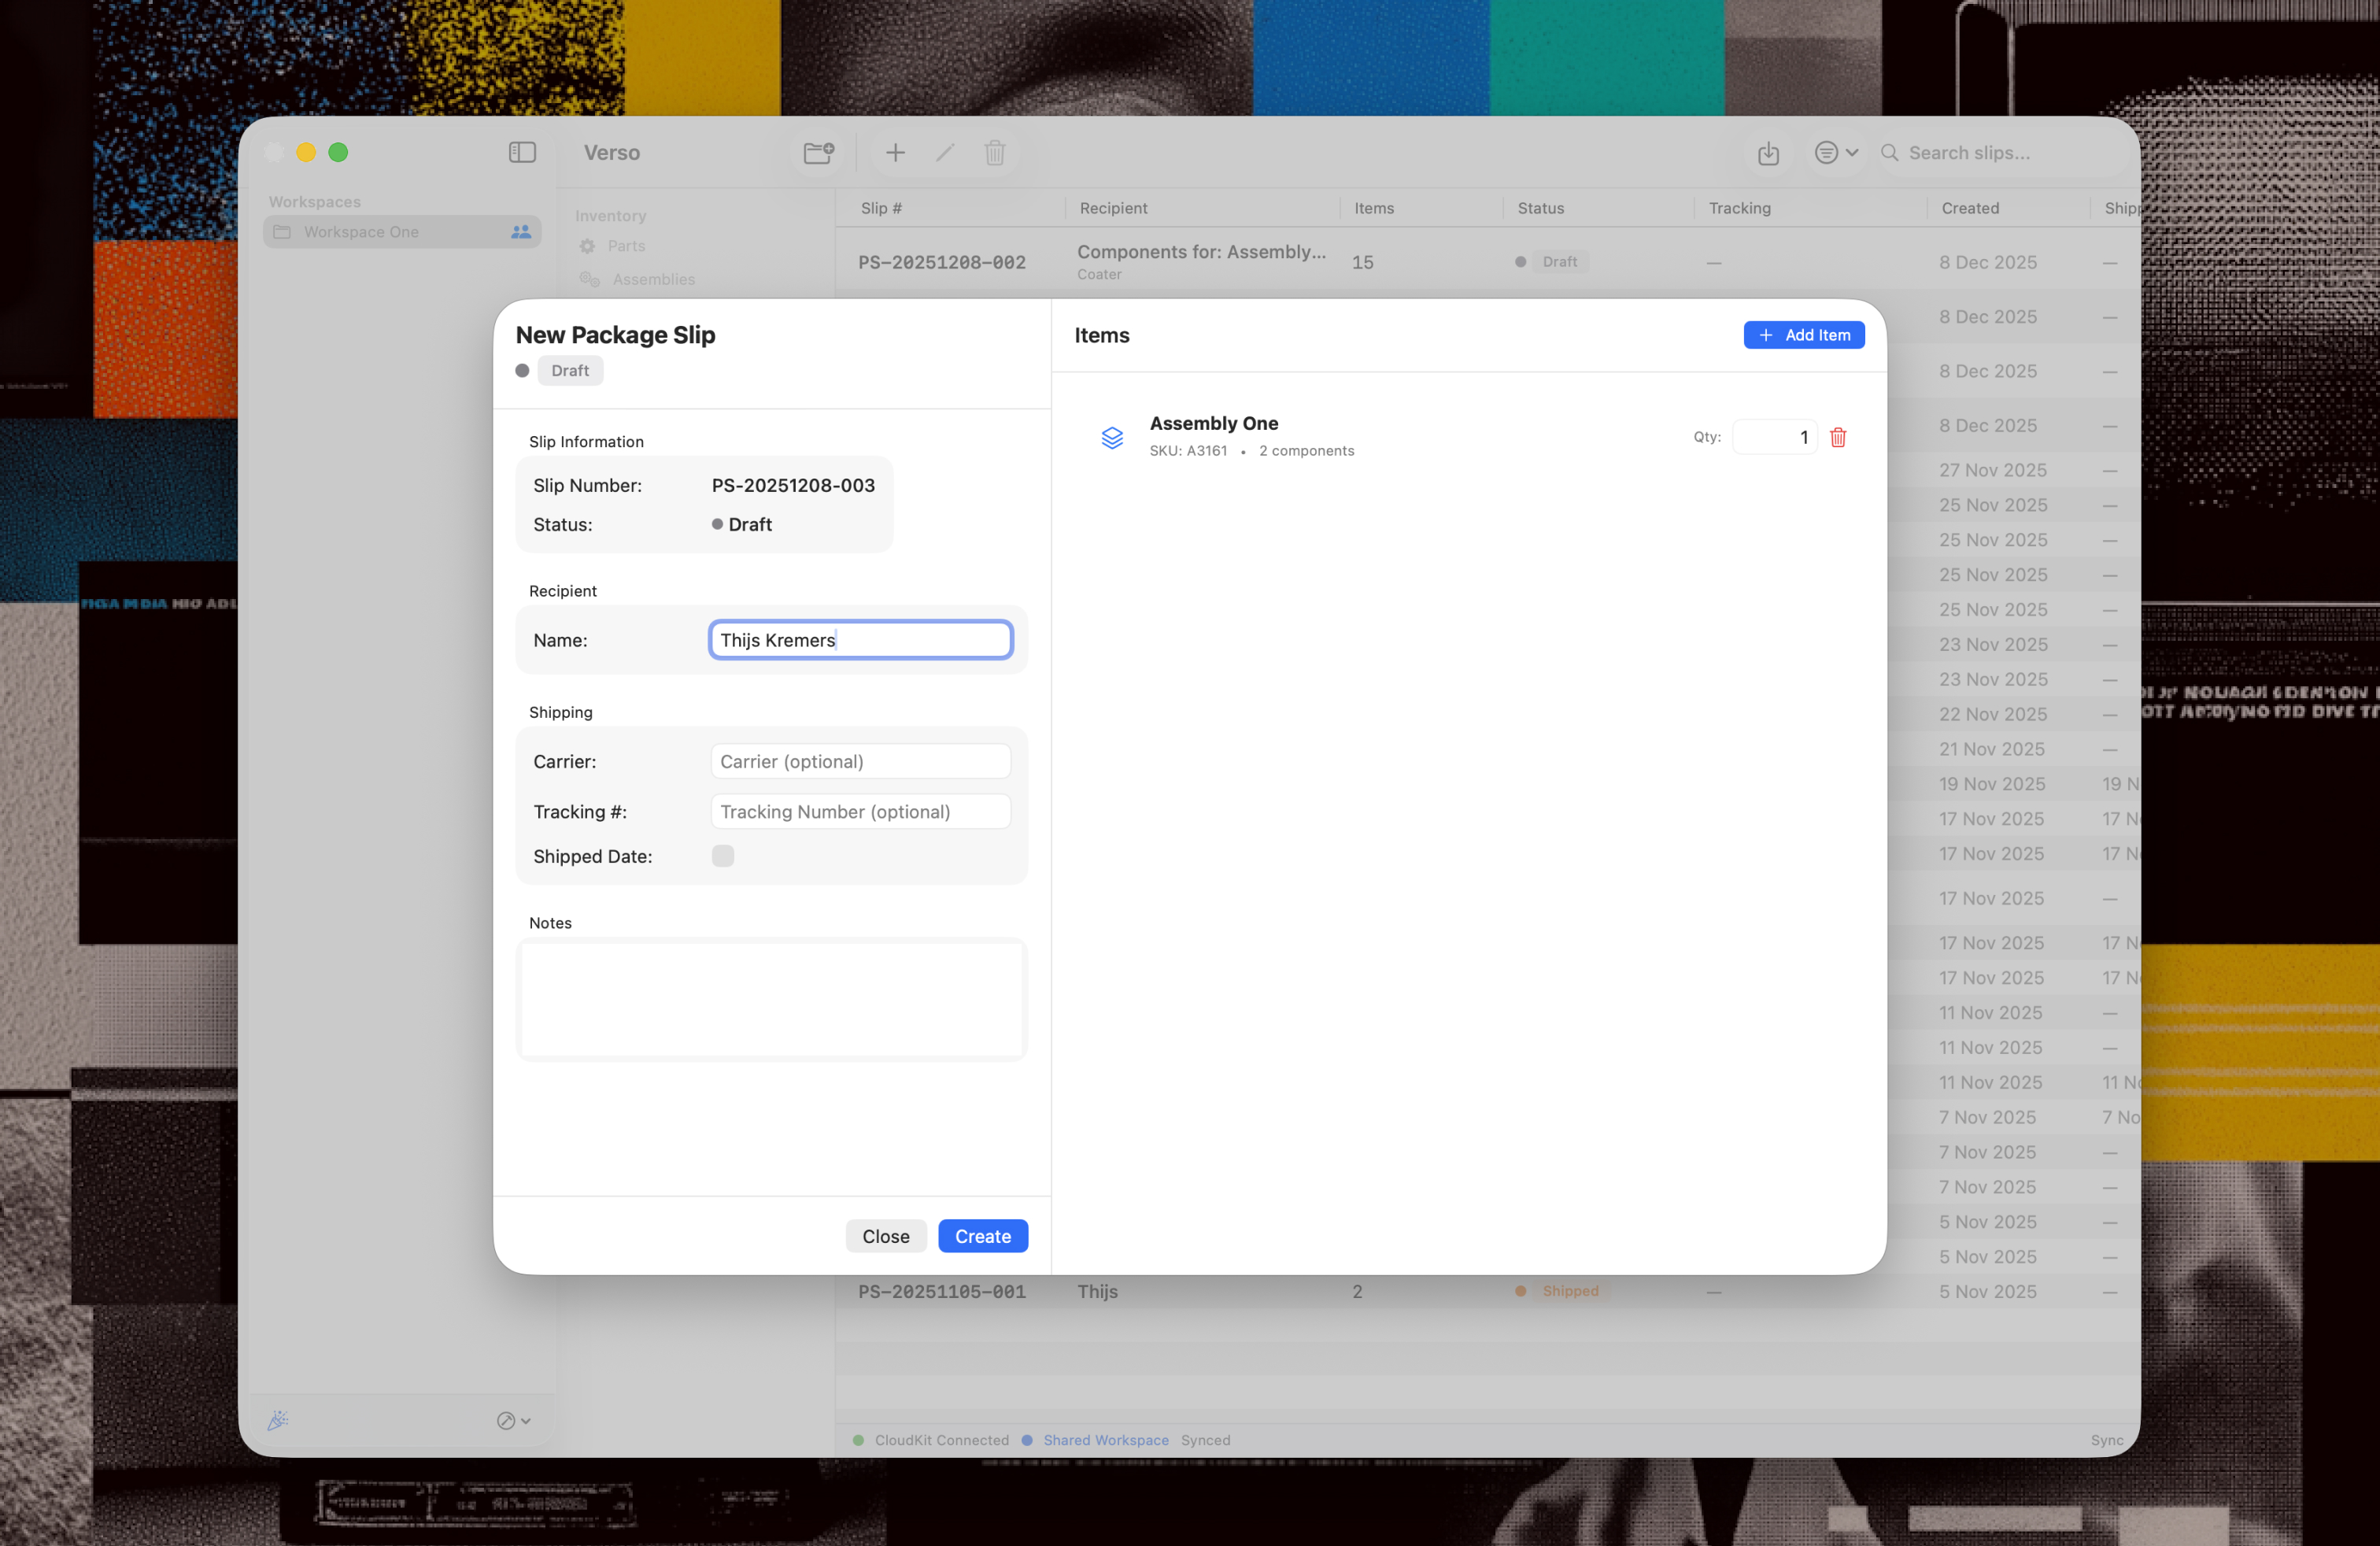The image size is (2380, 1546).
Task: Click the Add Item button
Action: point(1803,335)
